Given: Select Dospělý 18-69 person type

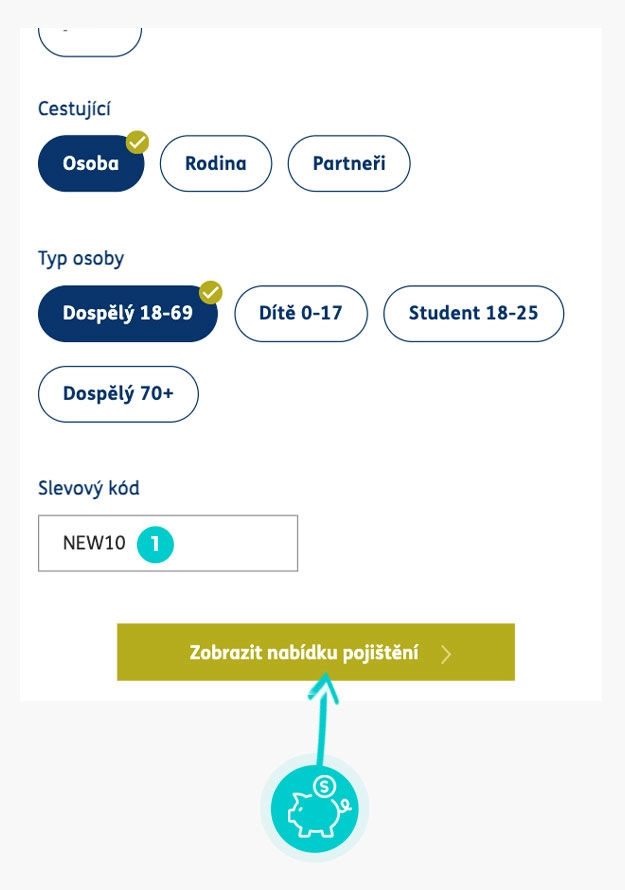Looking at the screenshot, I should point(127,313).
